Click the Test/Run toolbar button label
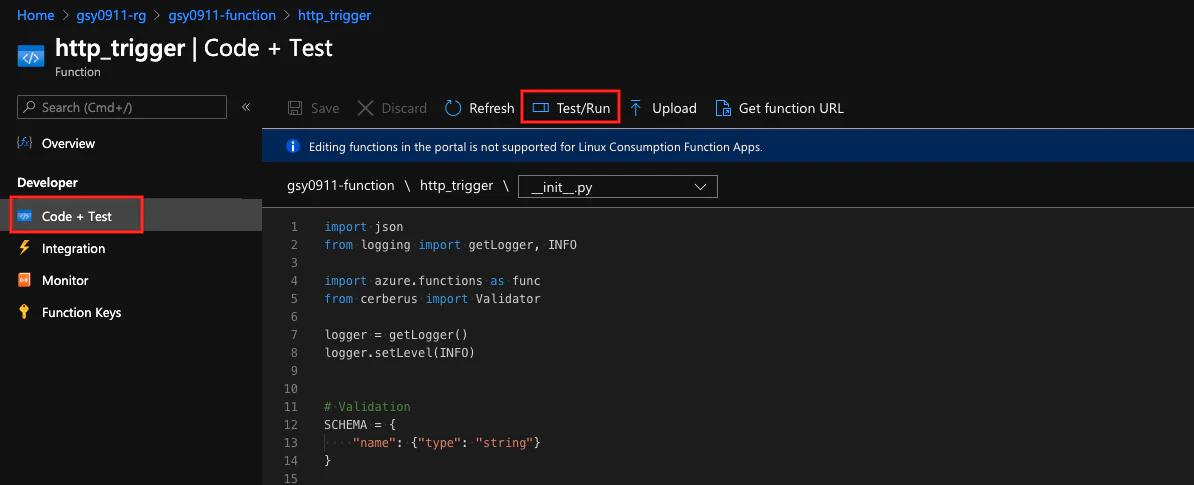This screenshot has height=485, width=1194. tap(583, 108)
